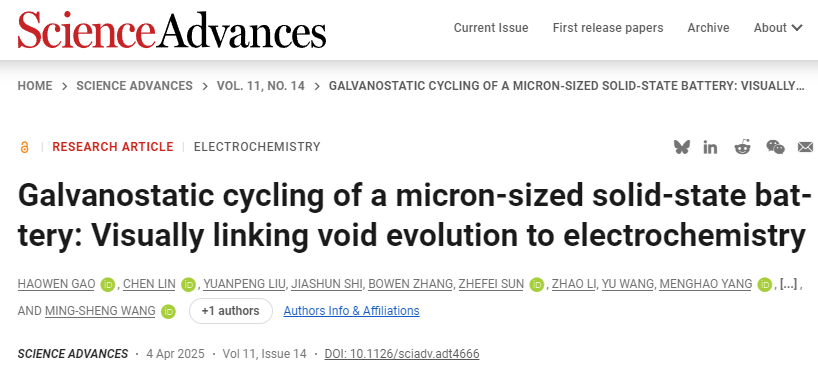The image size is (818, 366).
Task: Share article on LinkedIn
Action: pos(710,148)
